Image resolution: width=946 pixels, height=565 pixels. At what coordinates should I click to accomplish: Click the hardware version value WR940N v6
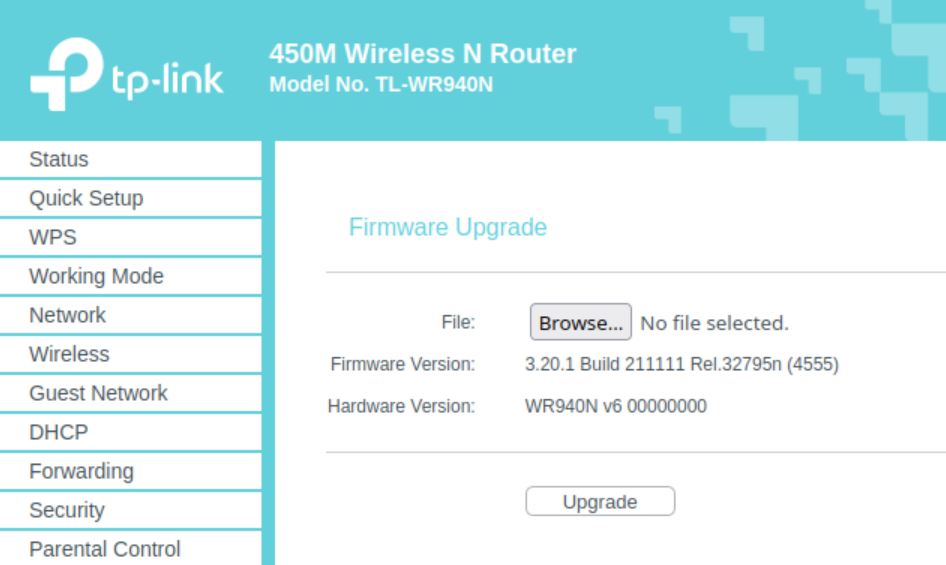[x=615, y=407]
